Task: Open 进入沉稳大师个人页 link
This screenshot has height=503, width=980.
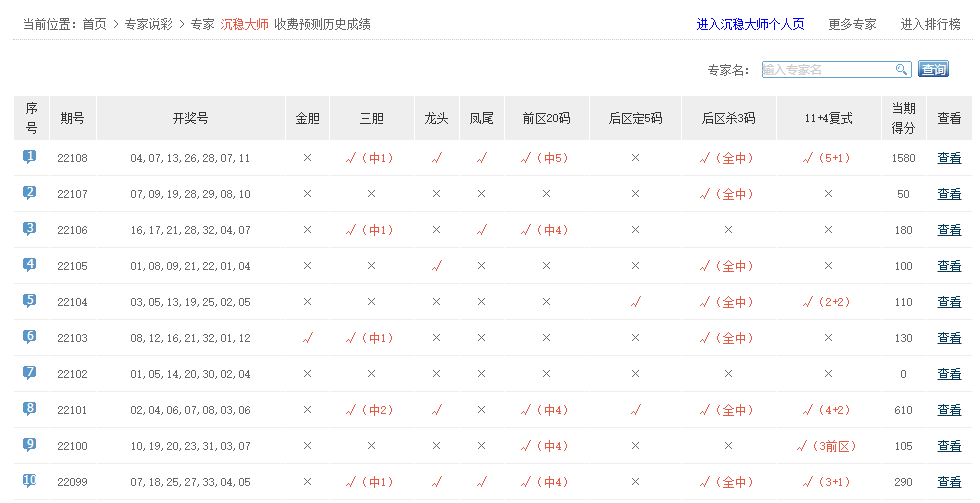Action: coord(750,24)
